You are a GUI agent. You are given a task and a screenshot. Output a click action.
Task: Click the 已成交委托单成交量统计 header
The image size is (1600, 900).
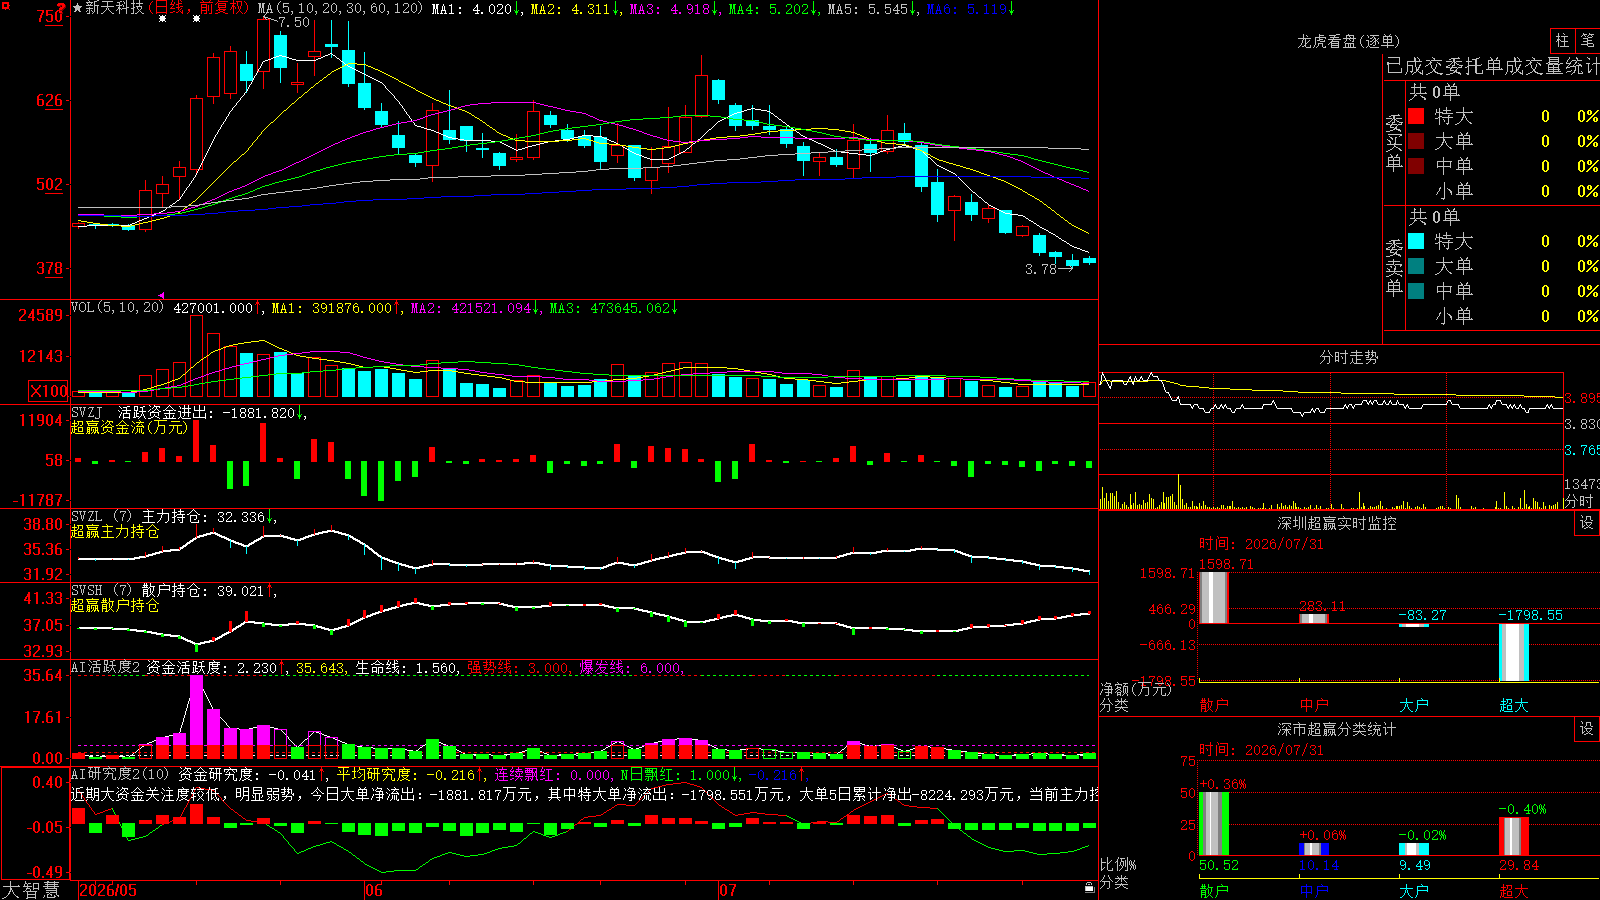[x=1492, y=66]
